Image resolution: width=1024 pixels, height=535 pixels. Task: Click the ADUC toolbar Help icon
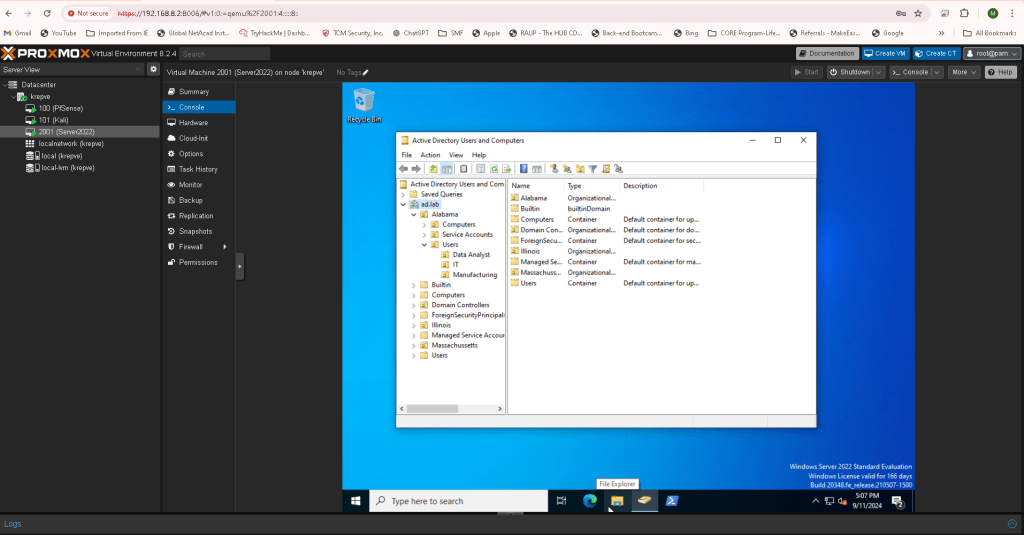[523, 169]
